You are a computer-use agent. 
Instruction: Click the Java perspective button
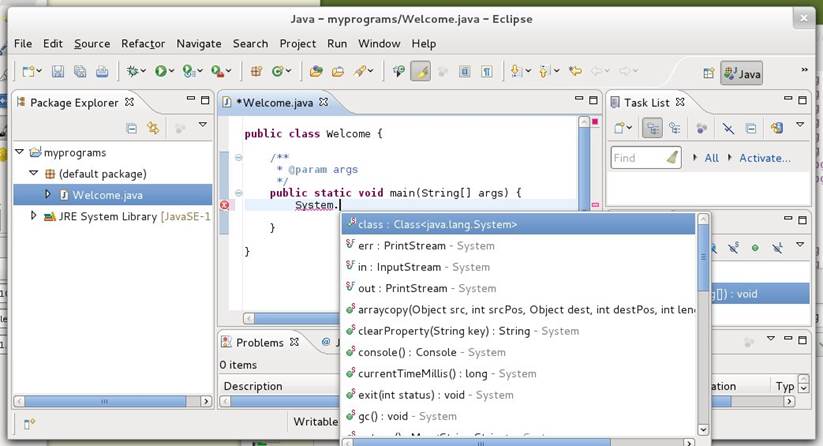point(742,73)
